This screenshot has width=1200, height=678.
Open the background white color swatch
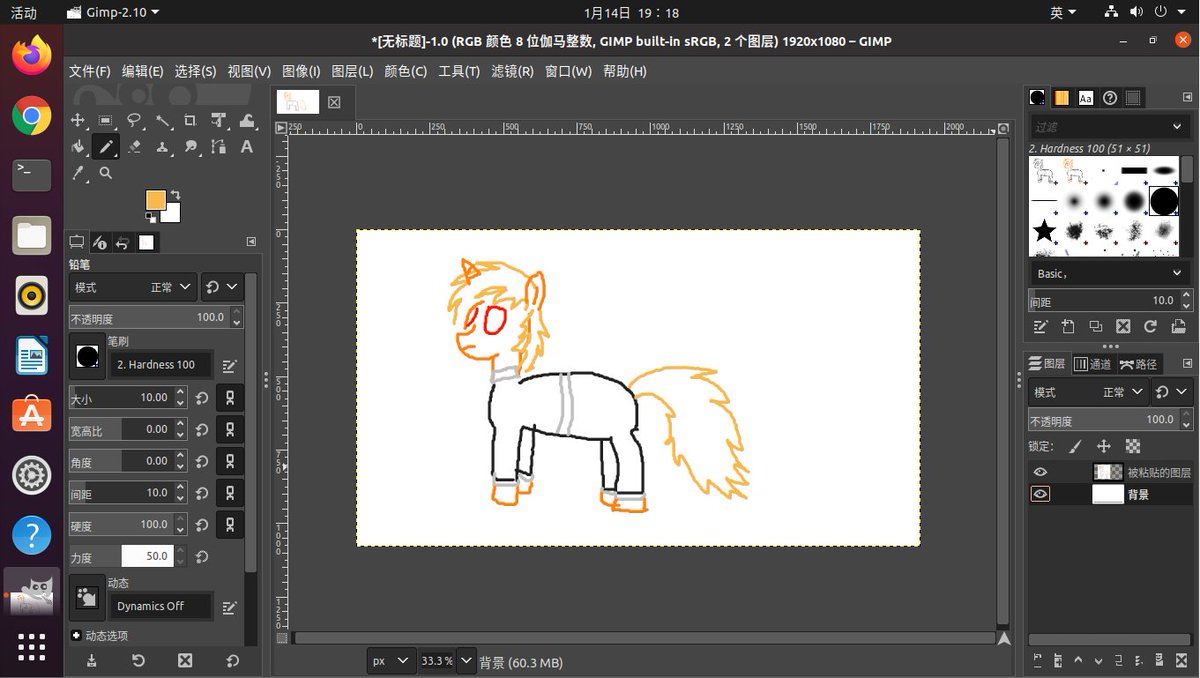171,212
